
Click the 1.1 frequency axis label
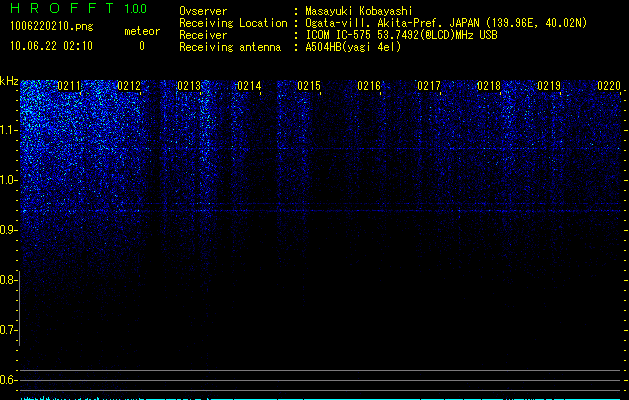9,130
